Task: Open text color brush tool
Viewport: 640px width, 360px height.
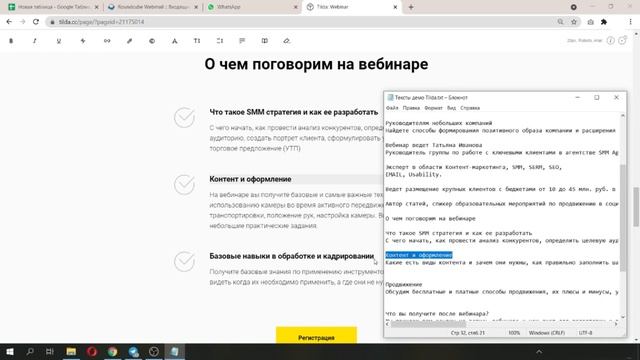Action: [129, 41]
